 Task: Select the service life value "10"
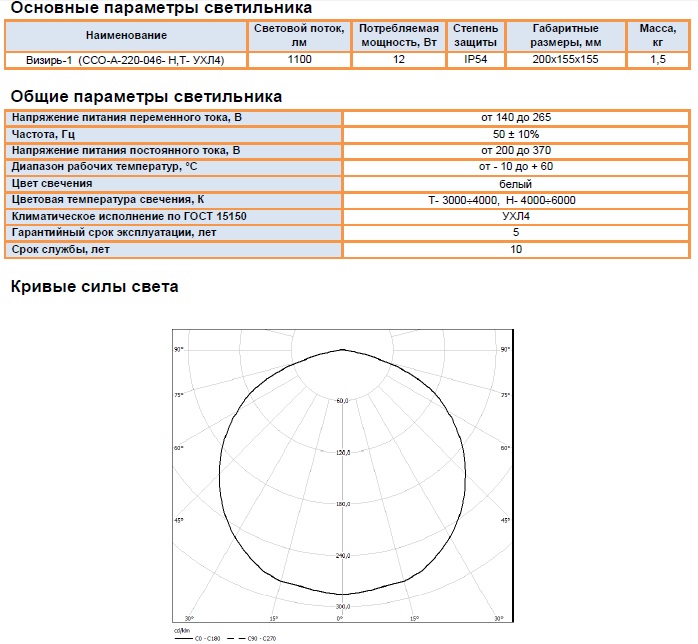pos(516,249)
